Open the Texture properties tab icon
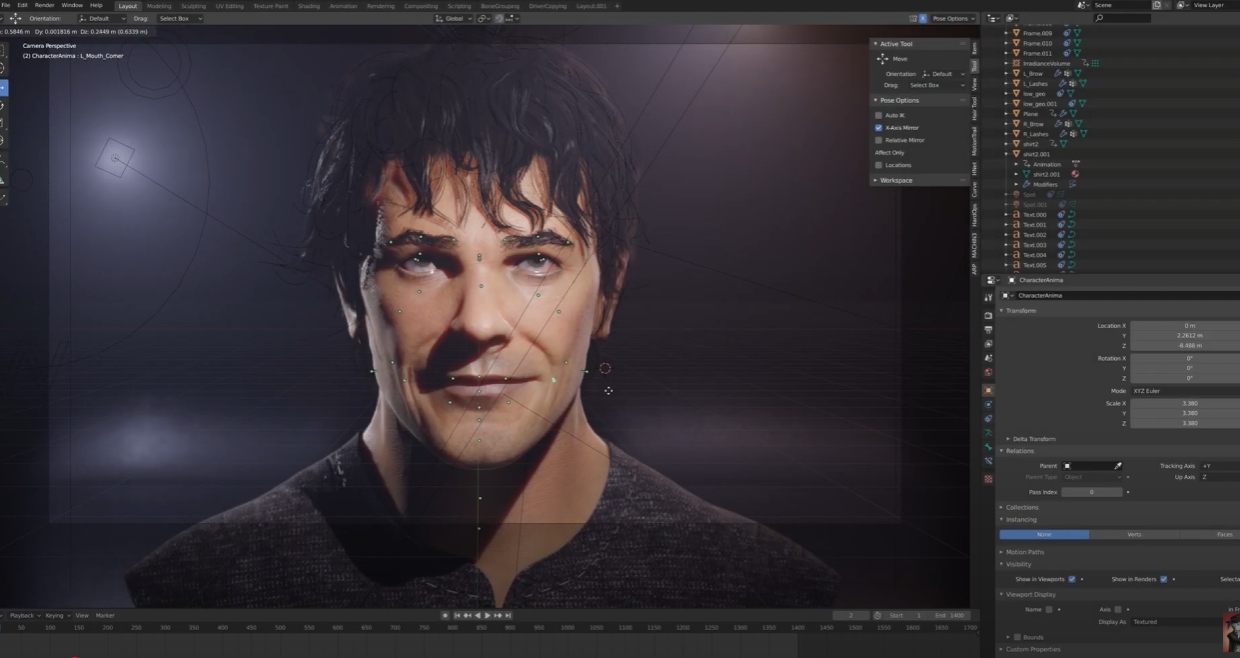This screenshot has height=658, width=1240. click(x=988, y=479)
